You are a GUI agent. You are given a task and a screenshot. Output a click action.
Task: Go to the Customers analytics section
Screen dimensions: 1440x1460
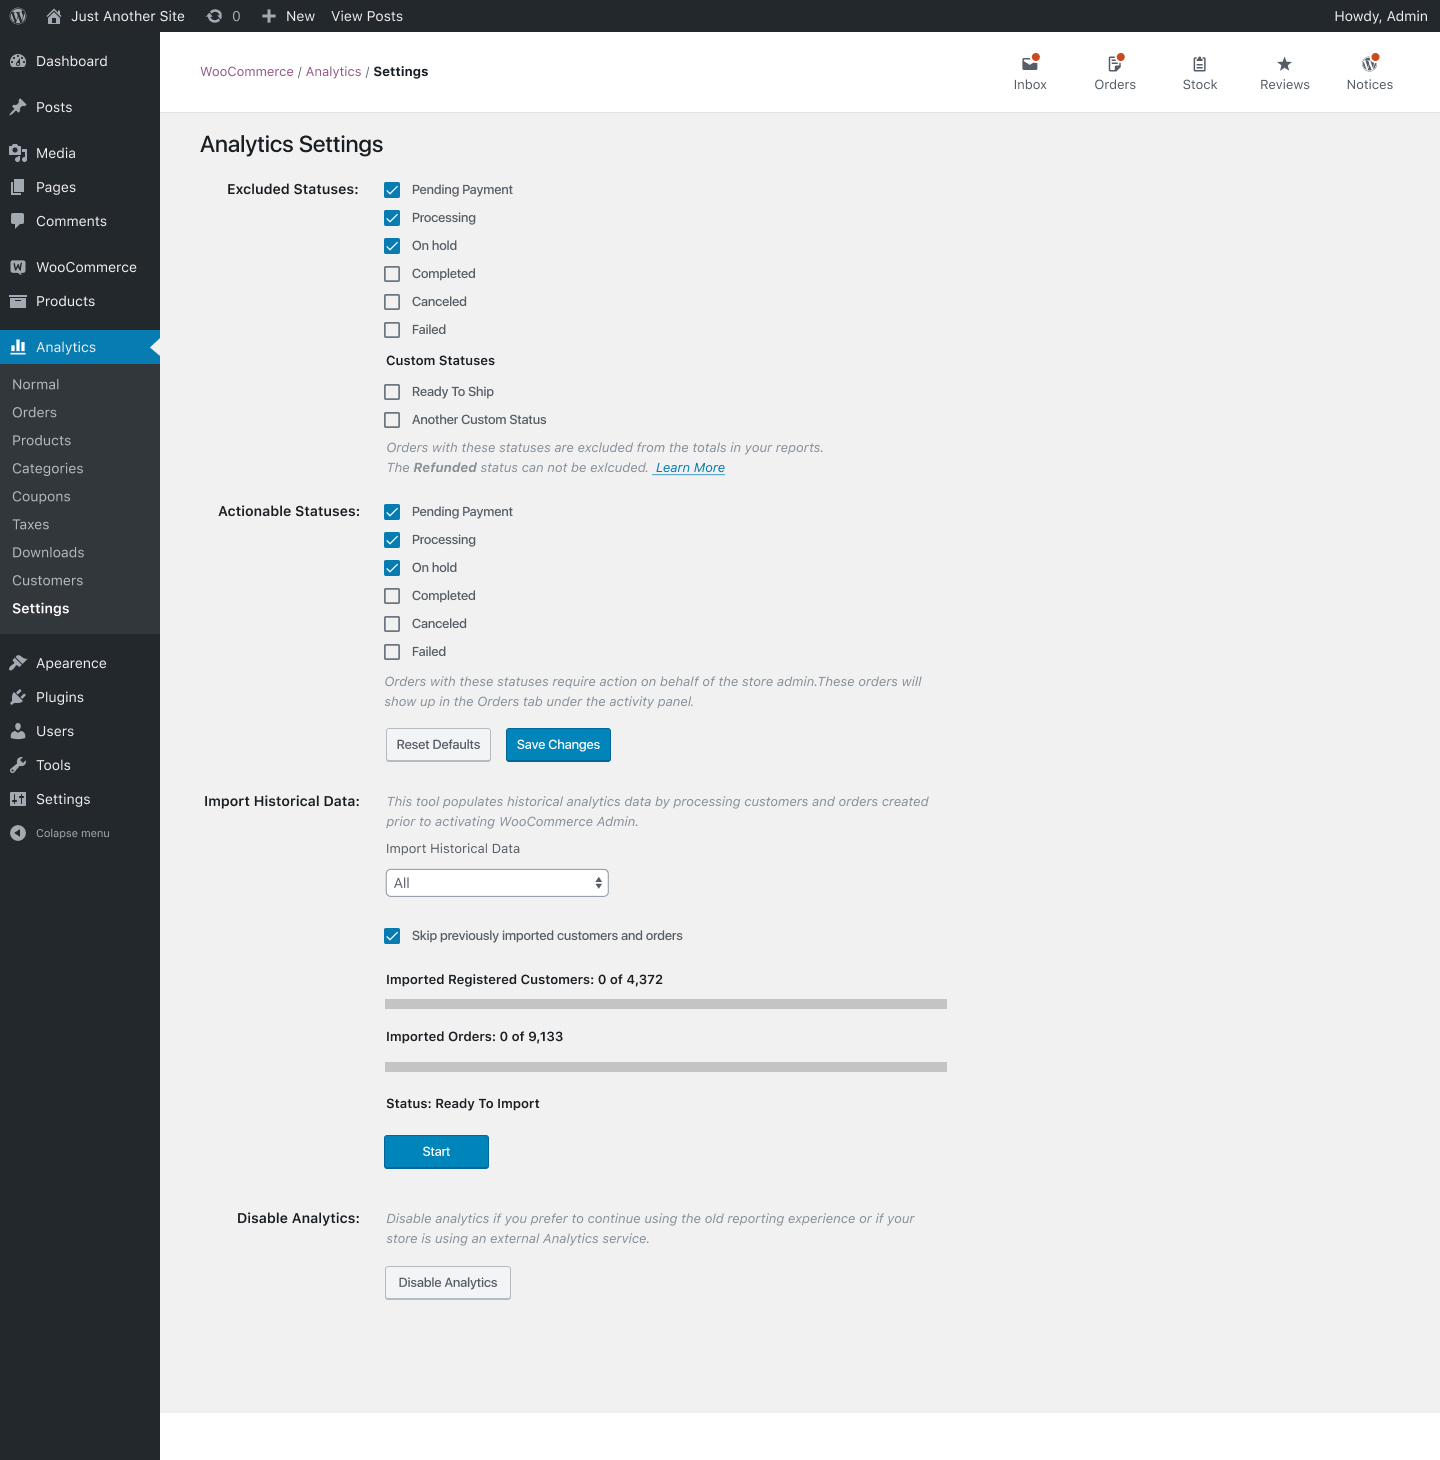tap(47, 580)
